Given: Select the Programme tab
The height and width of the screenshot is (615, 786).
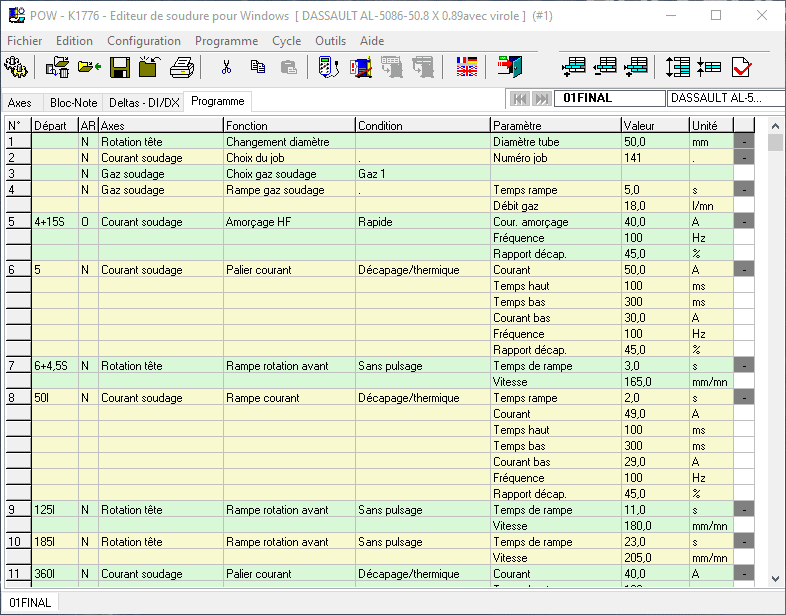Looking at the screenshot, I should (x=218, y=101).
